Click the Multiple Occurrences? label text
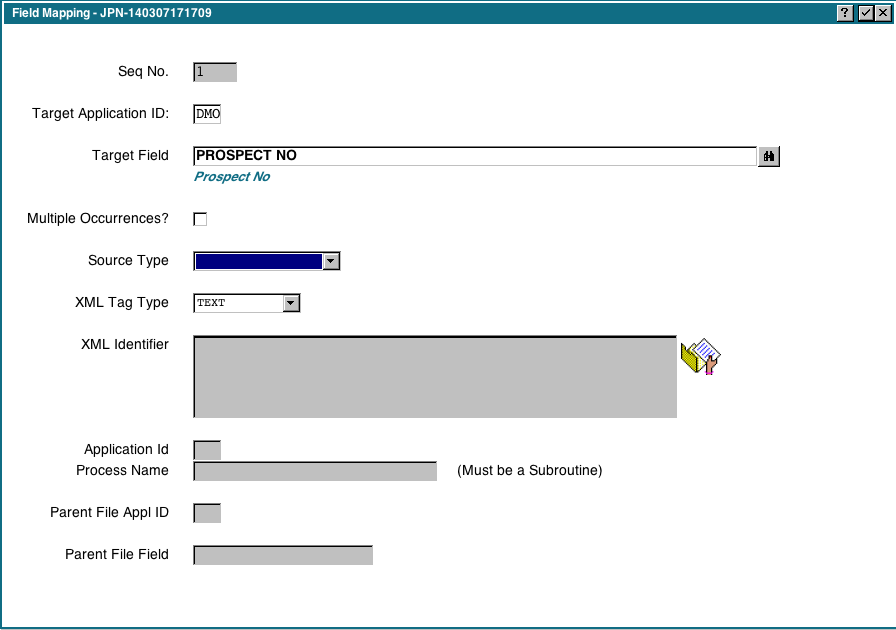The height and width of the screenshot is (630, 896). (98, 219)
